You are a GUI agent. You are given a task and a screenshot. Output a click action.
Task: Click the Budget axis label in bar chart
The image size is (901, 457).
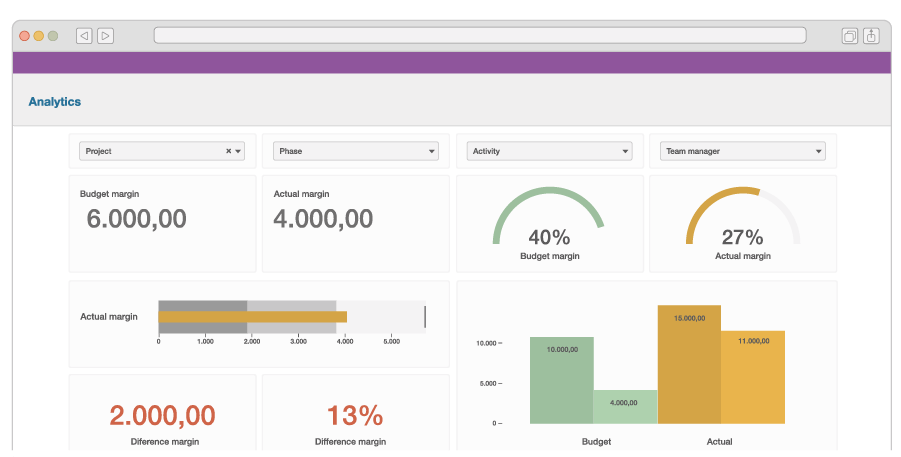pyautogui.click(x=596, y=441)
